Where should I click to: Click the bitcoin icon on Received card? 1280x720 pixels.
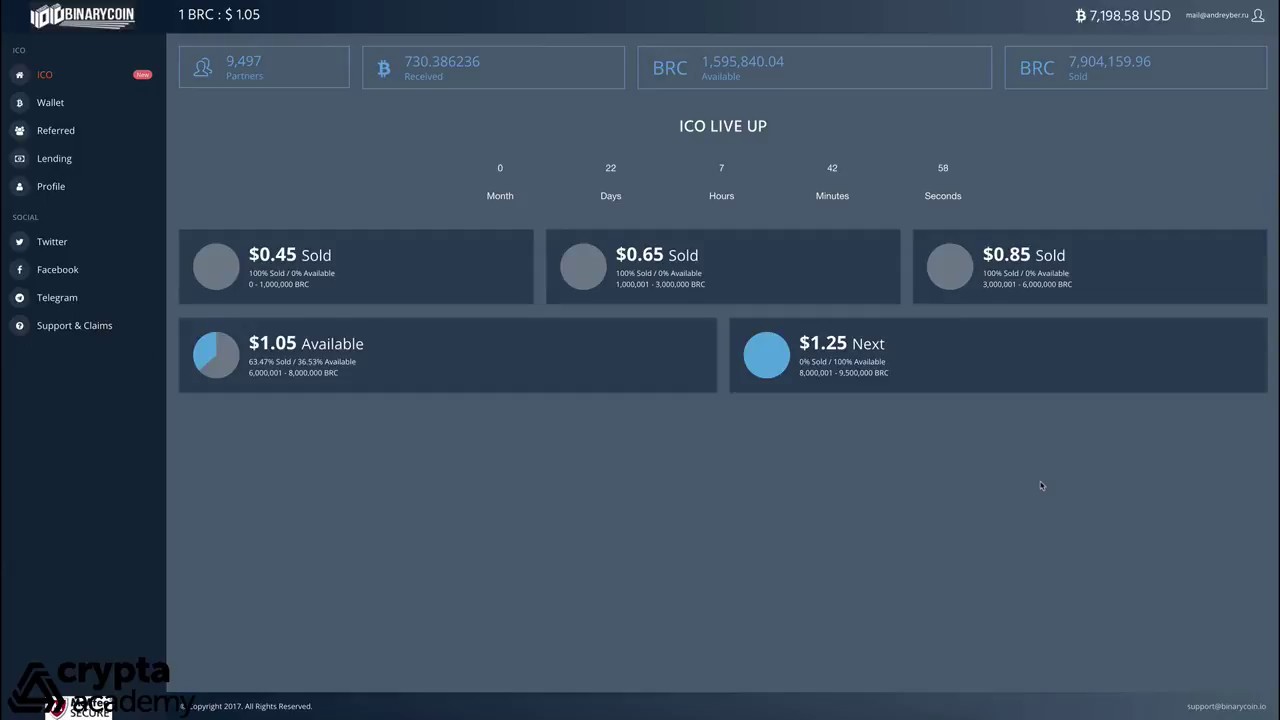click(384, 68)
